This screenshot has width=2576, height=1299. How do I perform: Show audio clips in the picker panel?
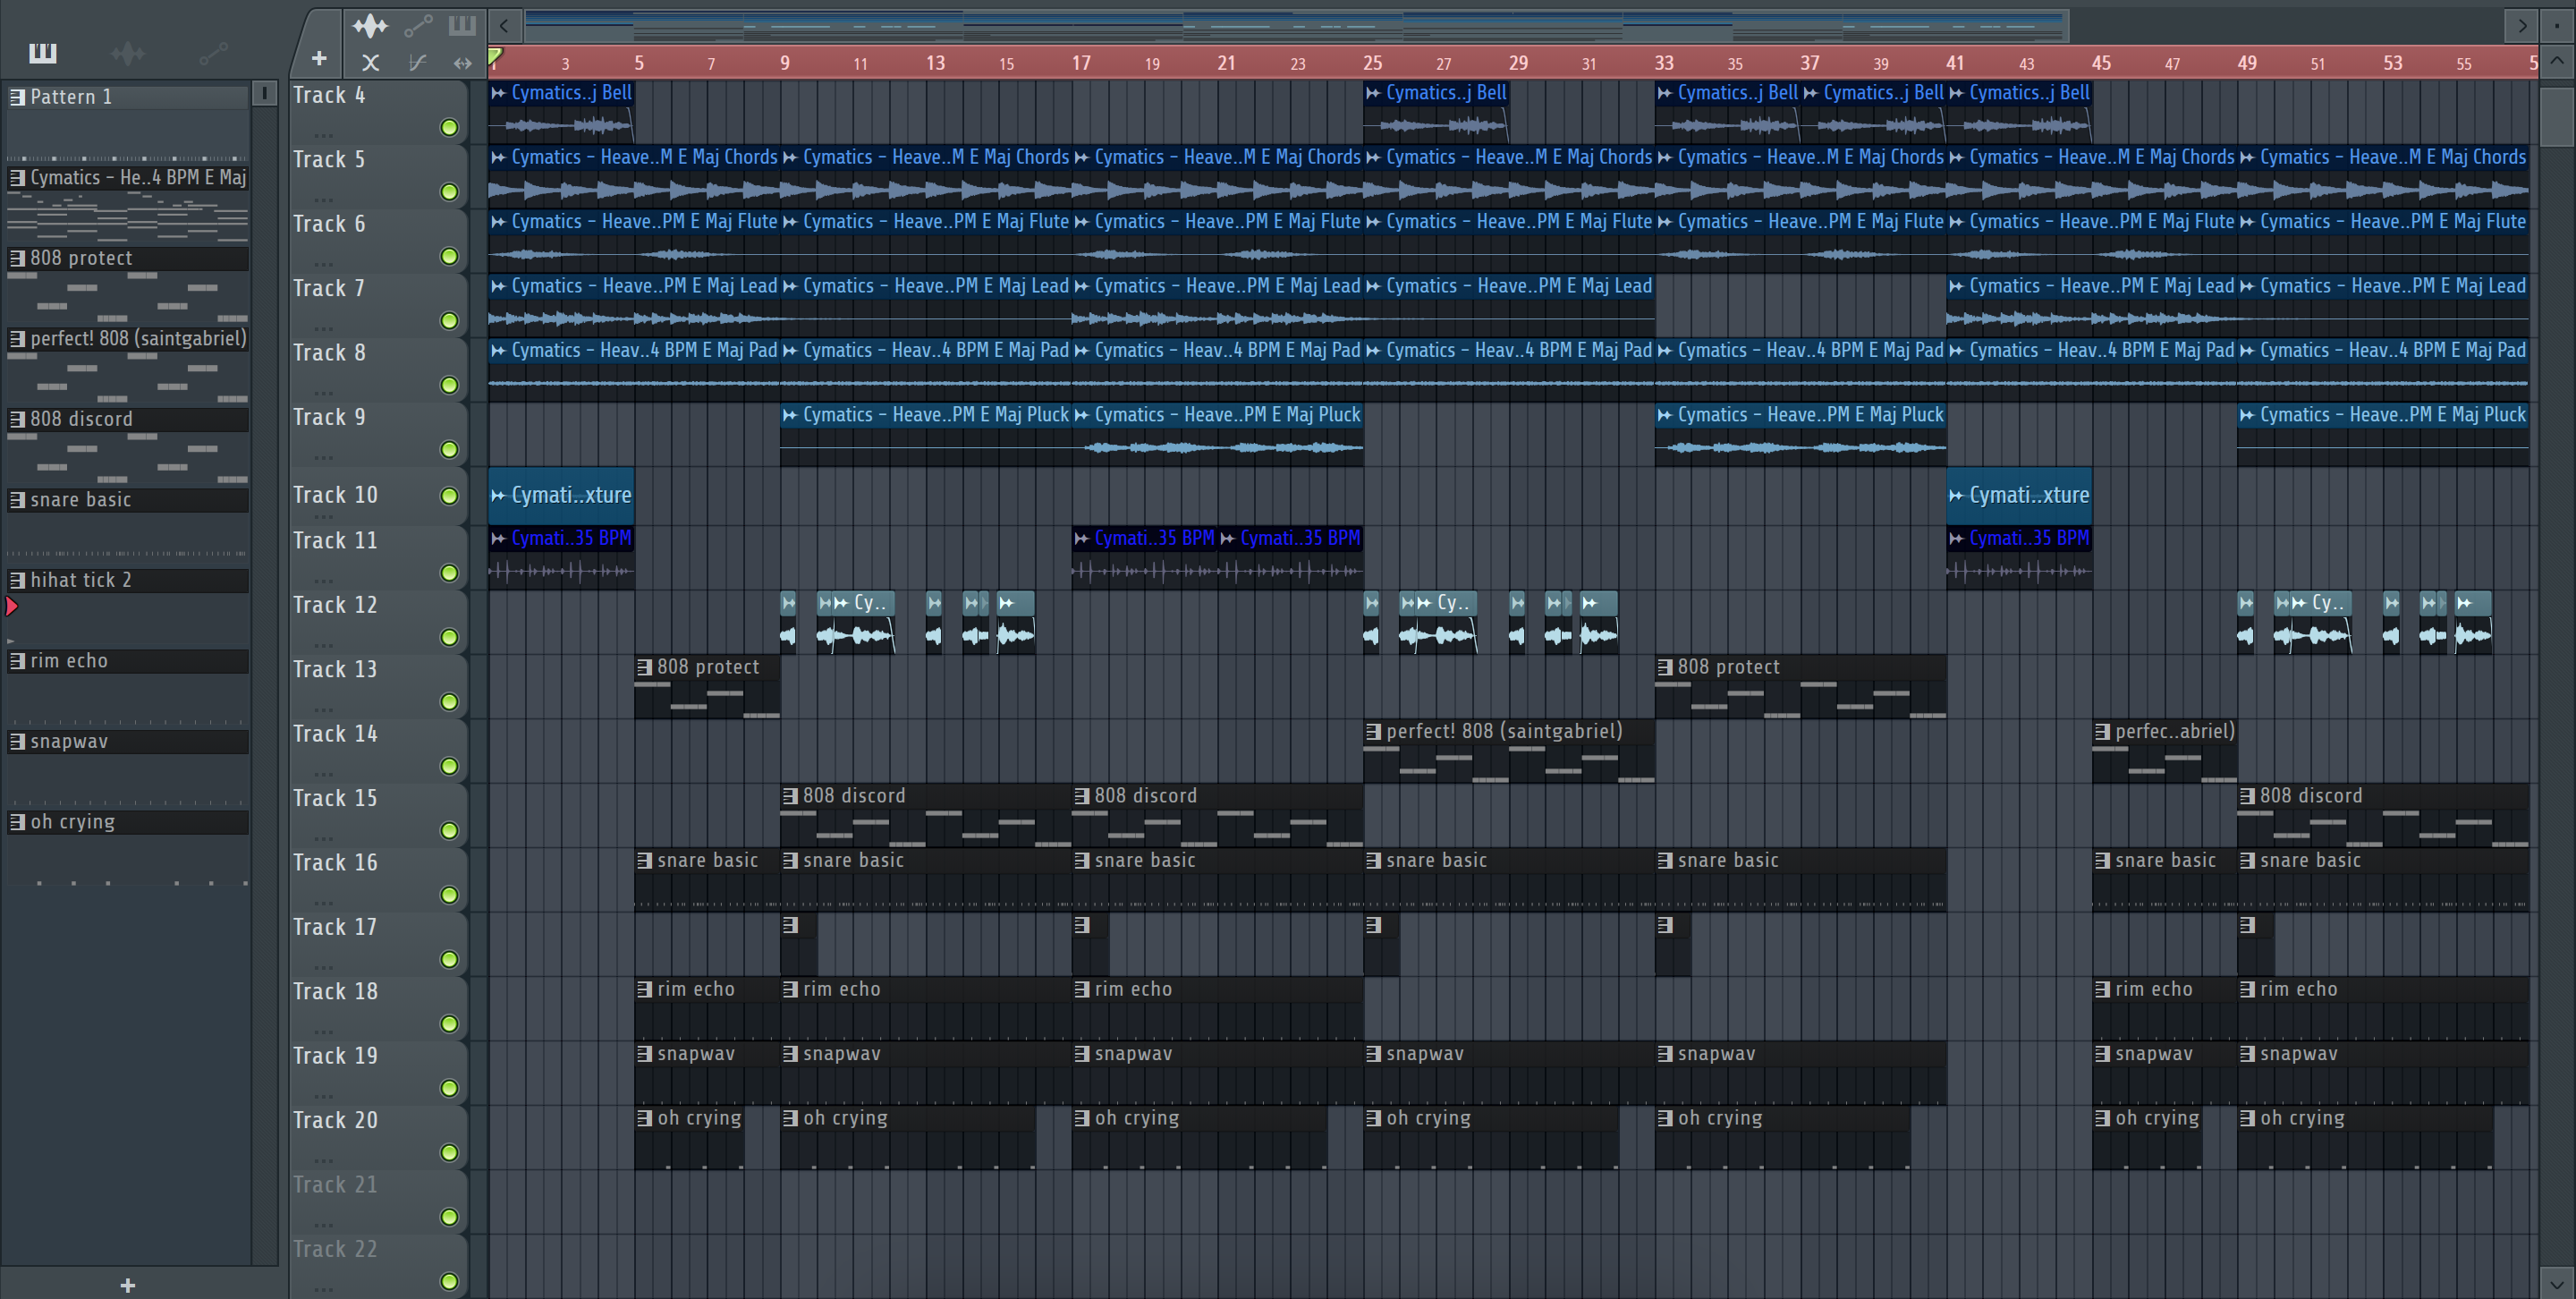click(x=127, y=53)
